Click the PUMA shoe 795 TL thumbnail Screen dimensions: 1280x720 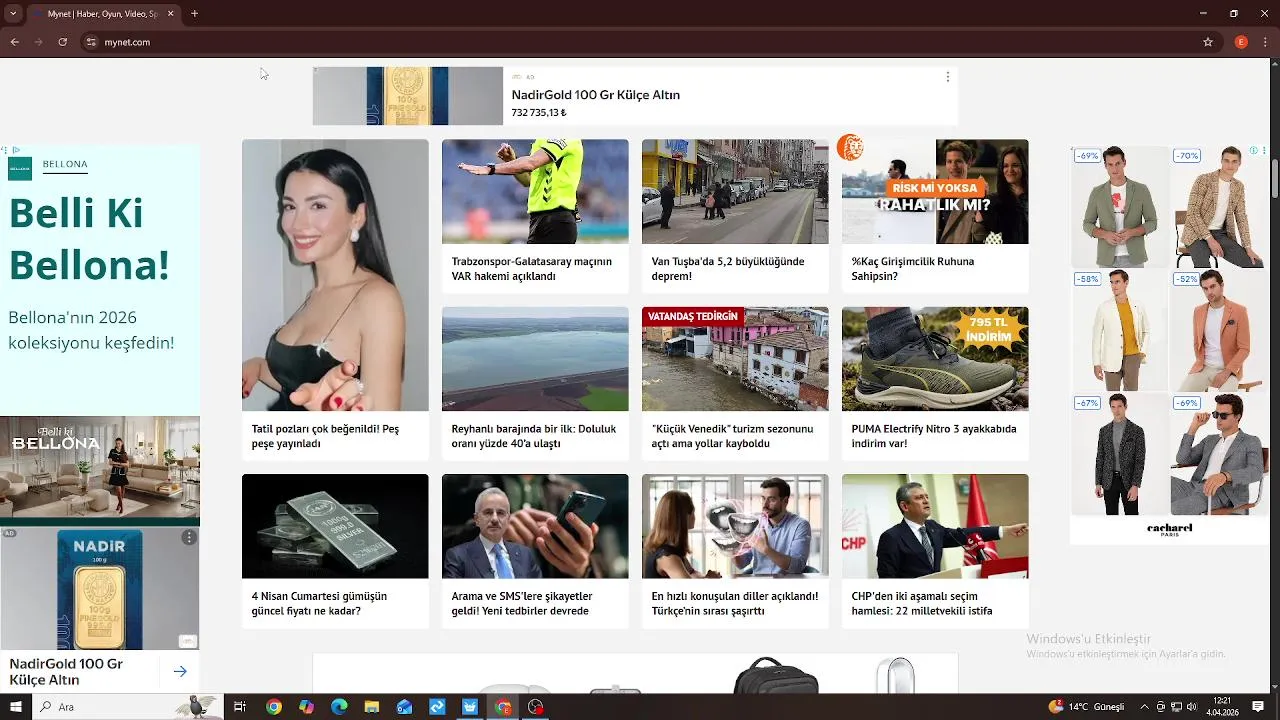pyautogui.click(x=935, y=359)
